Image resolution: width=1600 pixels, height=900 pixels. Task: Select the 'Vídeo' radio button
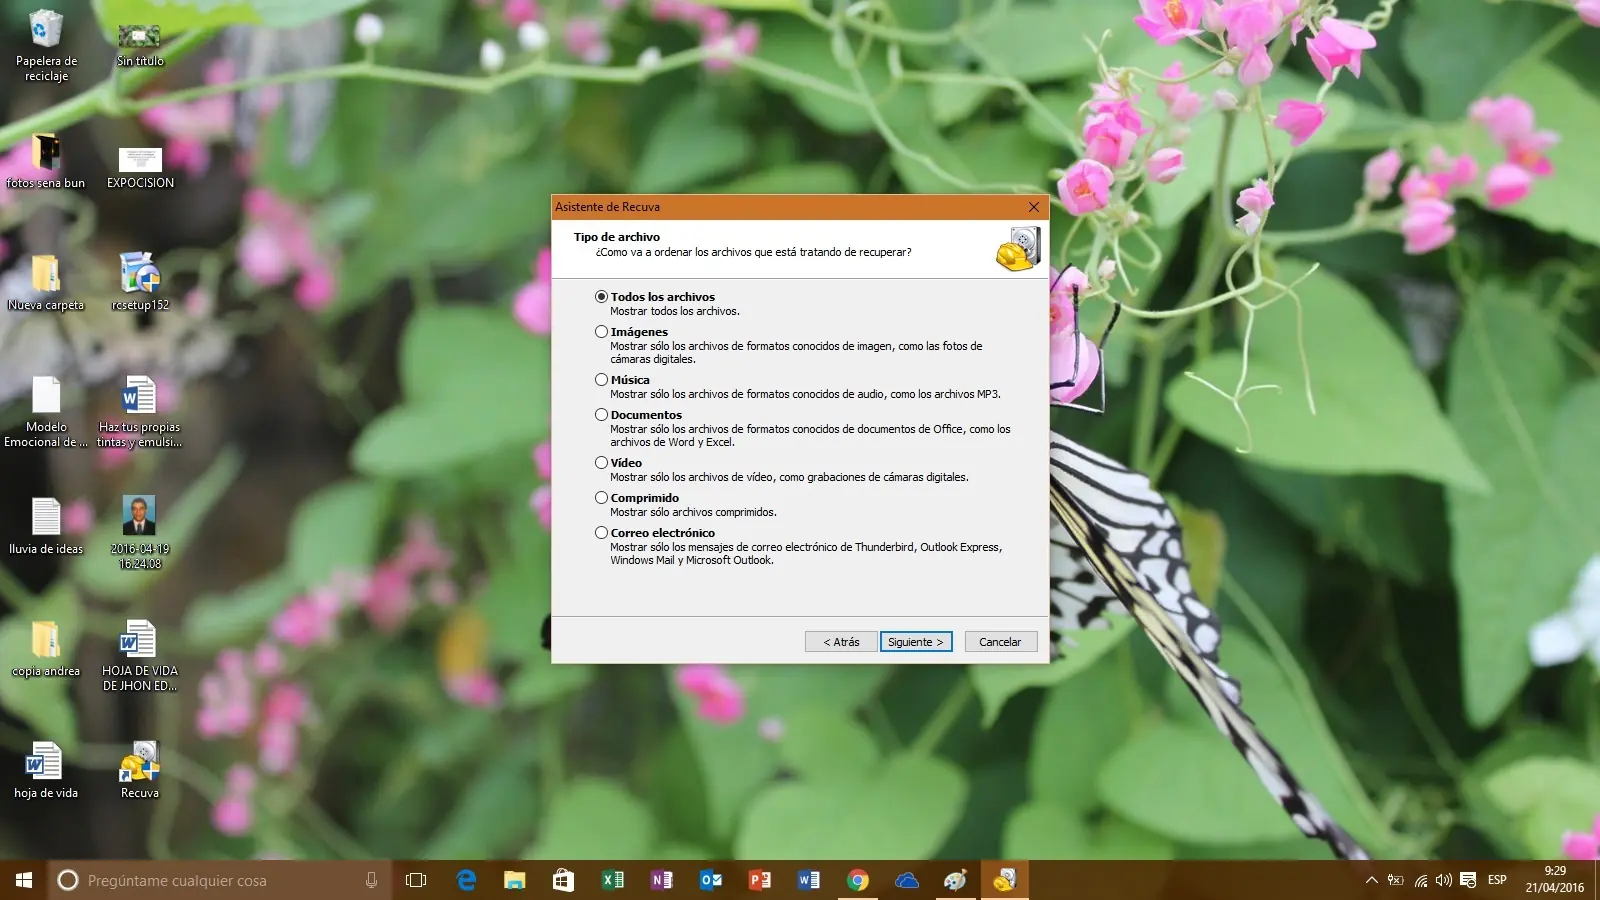tap(601, 463)
